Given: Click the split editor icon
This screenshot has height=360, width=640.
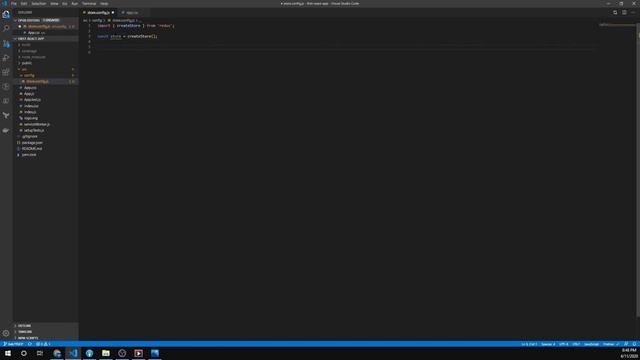Looking at the screenshot, I should pyautogui.click(x=624, y=13).
